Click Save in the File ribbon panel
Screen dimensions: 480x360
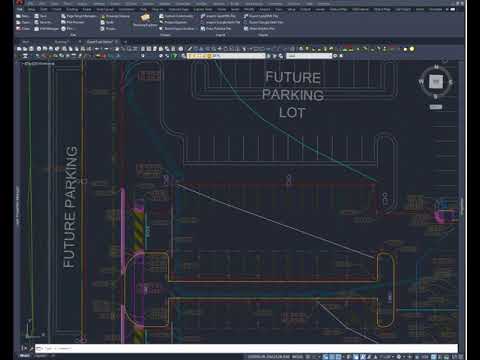[x=41, y=16]
